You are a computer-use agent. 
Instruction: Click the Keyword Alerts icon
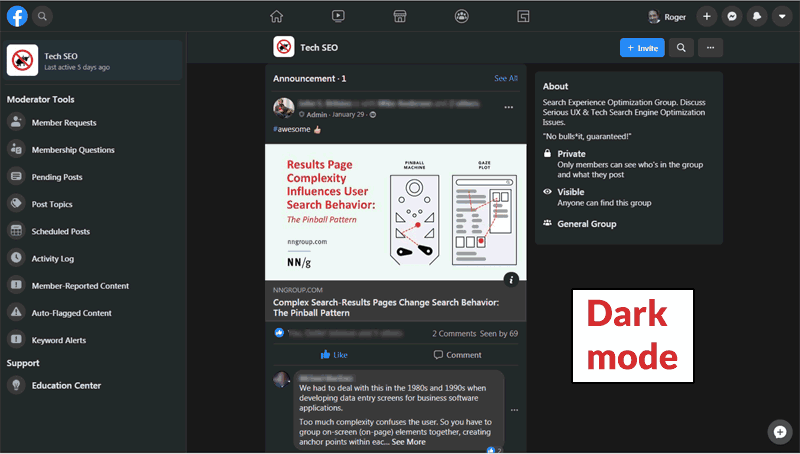[x=16, y=339]
